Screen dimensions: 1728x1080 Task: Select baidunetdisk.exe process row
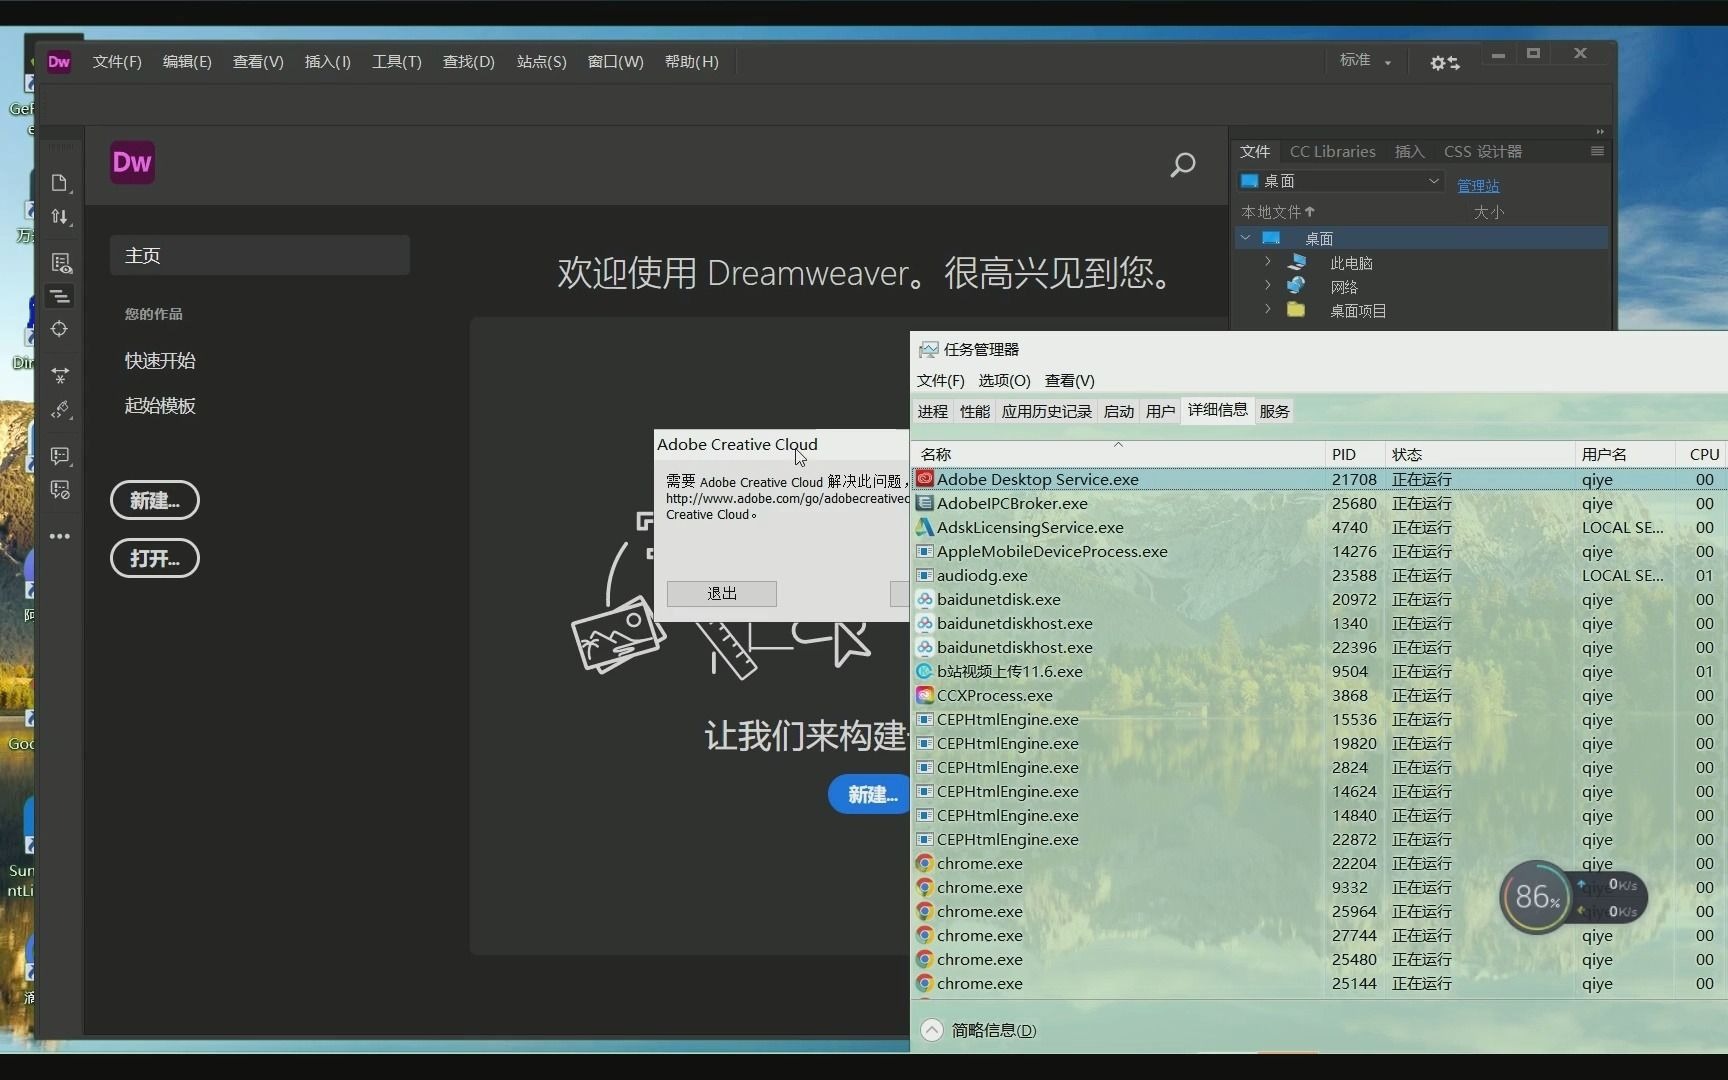pos(1319,599)
